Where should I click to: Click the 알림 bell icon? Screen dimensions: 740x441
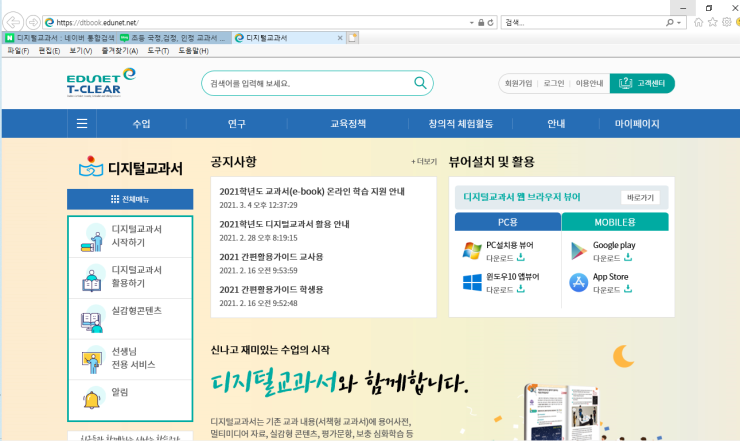(x=92, y=399)
